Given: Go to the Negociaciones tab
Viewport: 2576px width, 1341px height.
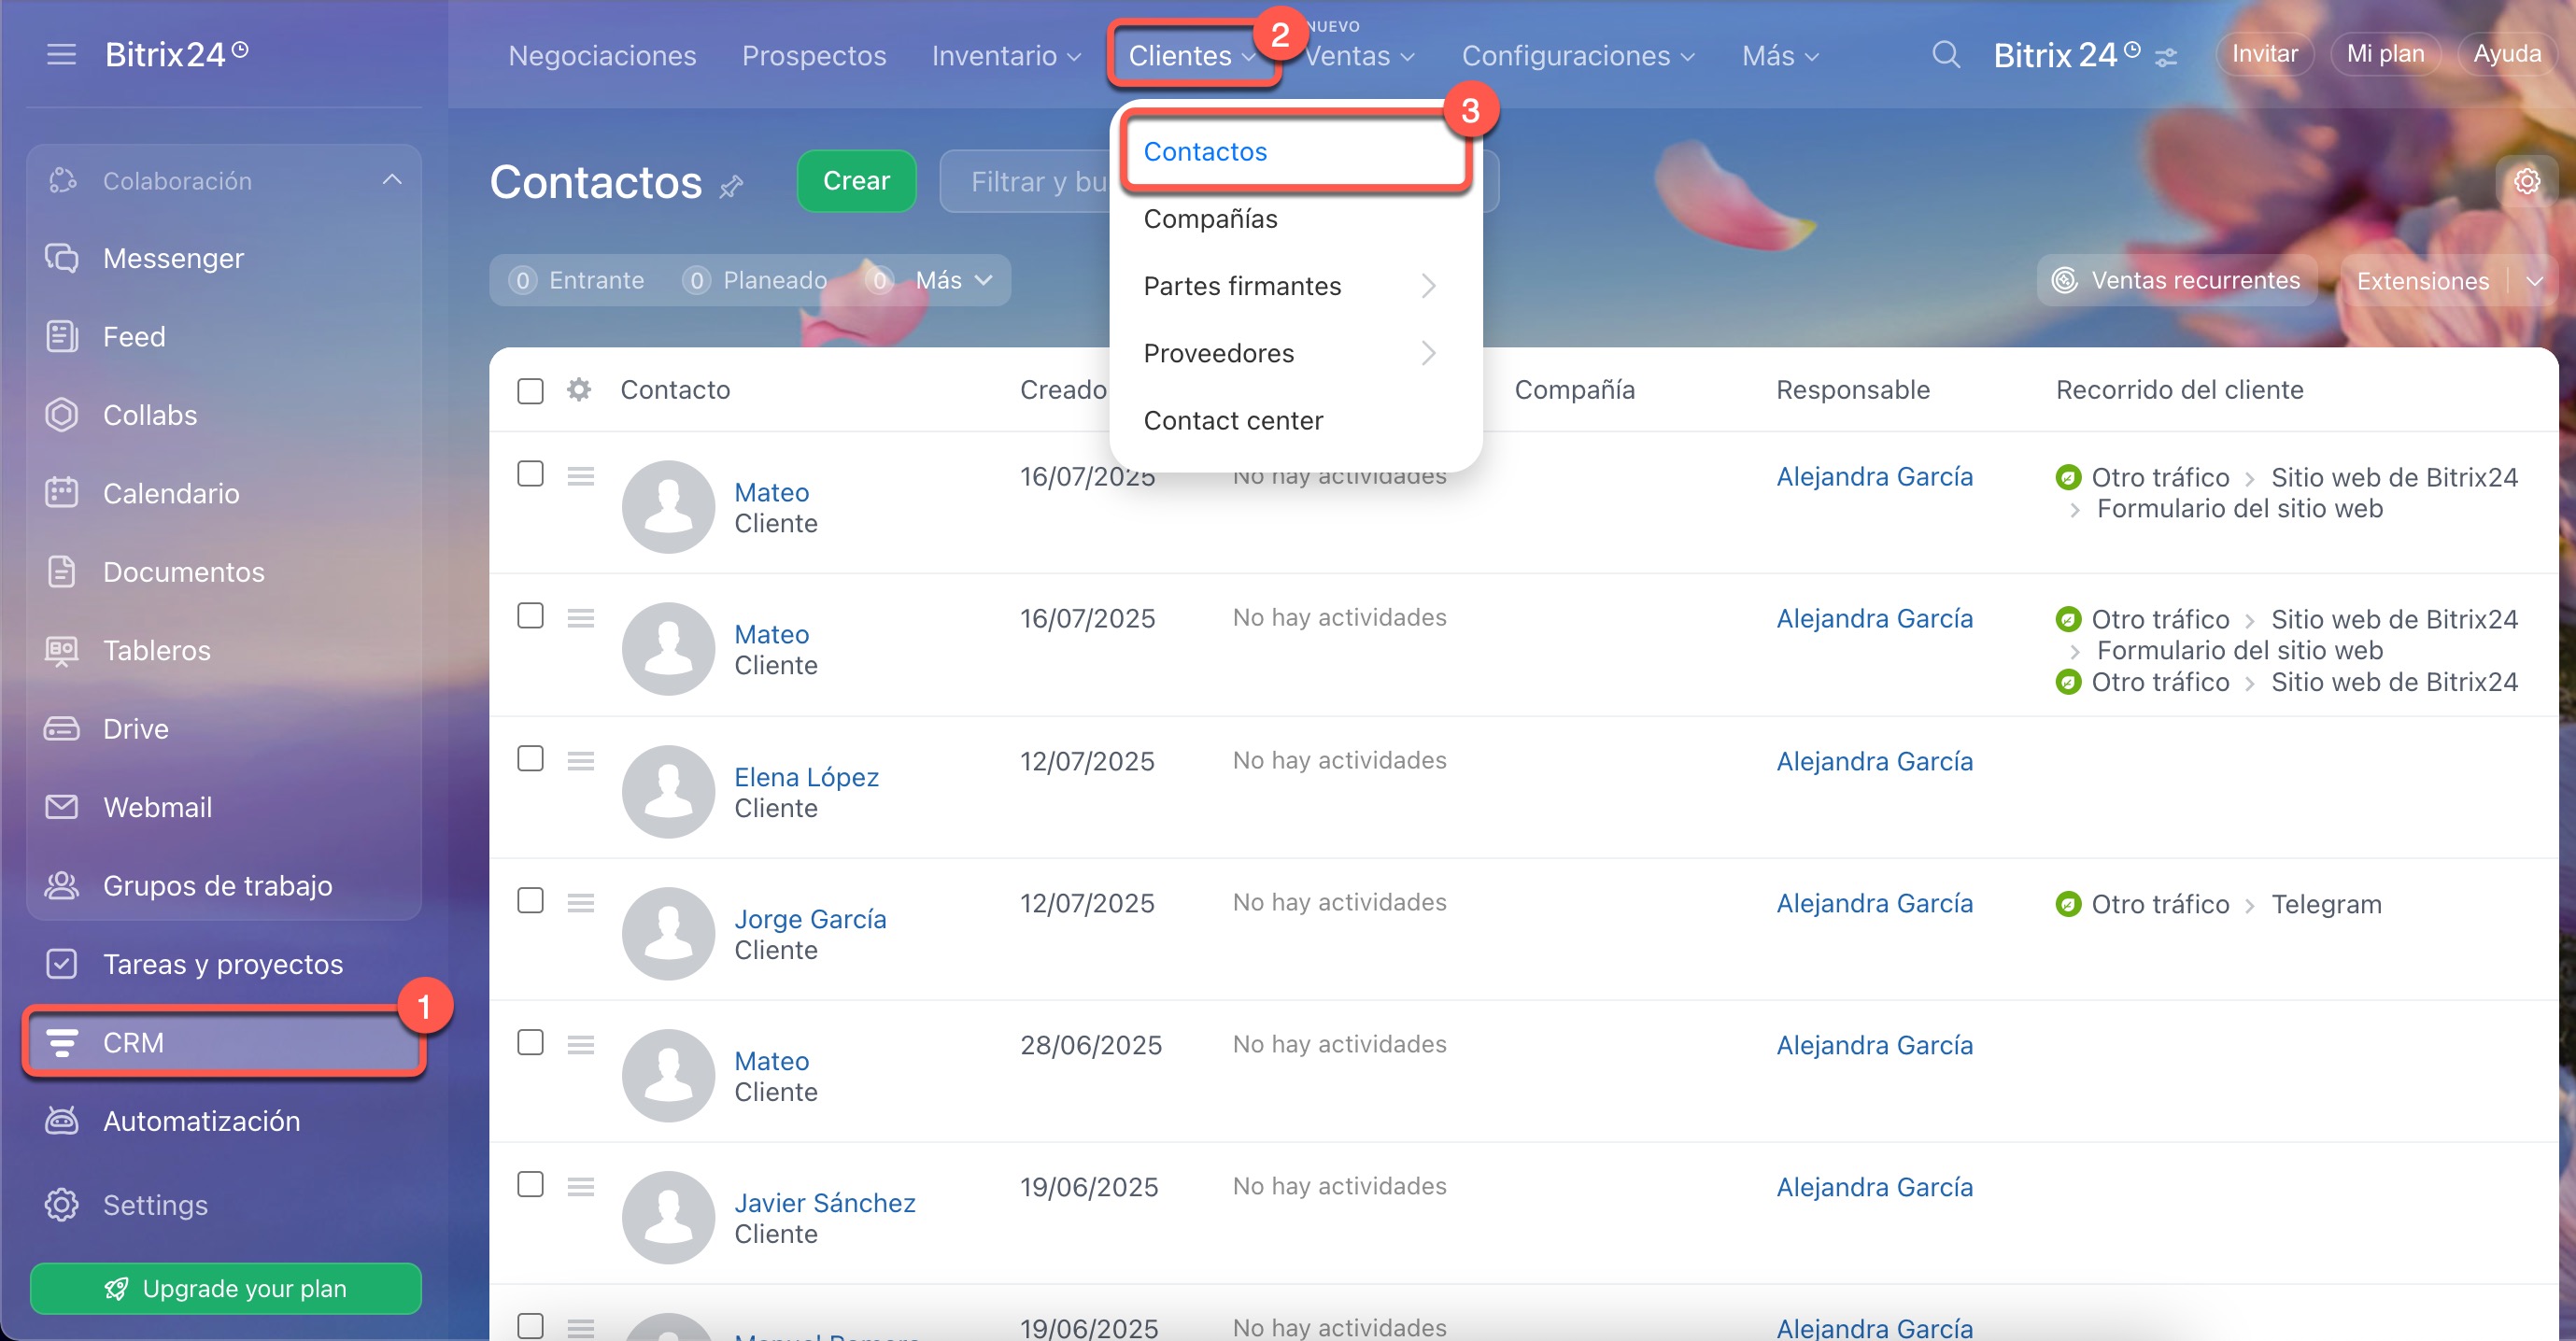Looking at the screenshot, I should click(602, 56).
